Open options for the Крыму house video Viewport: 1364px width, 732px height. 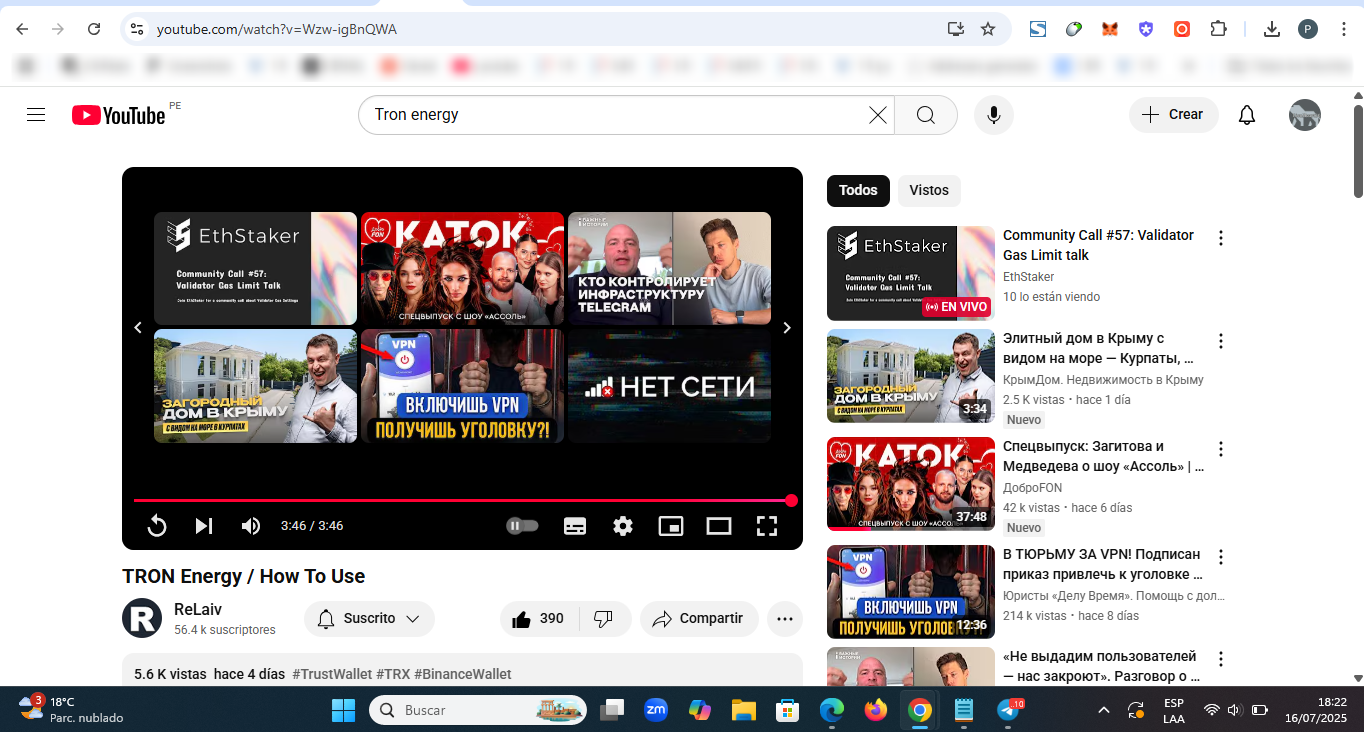(1220, 341)
